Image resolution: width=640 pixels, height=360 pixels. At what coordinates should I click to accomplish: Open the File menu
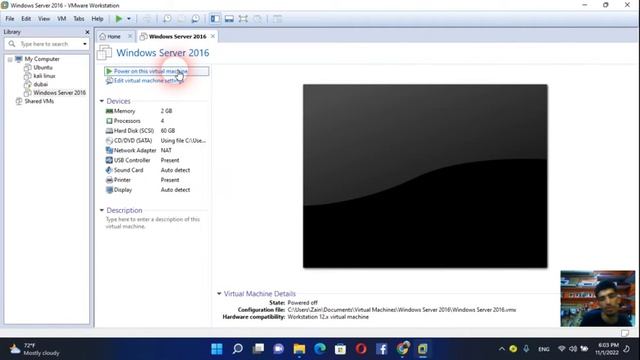pos(10,19)
